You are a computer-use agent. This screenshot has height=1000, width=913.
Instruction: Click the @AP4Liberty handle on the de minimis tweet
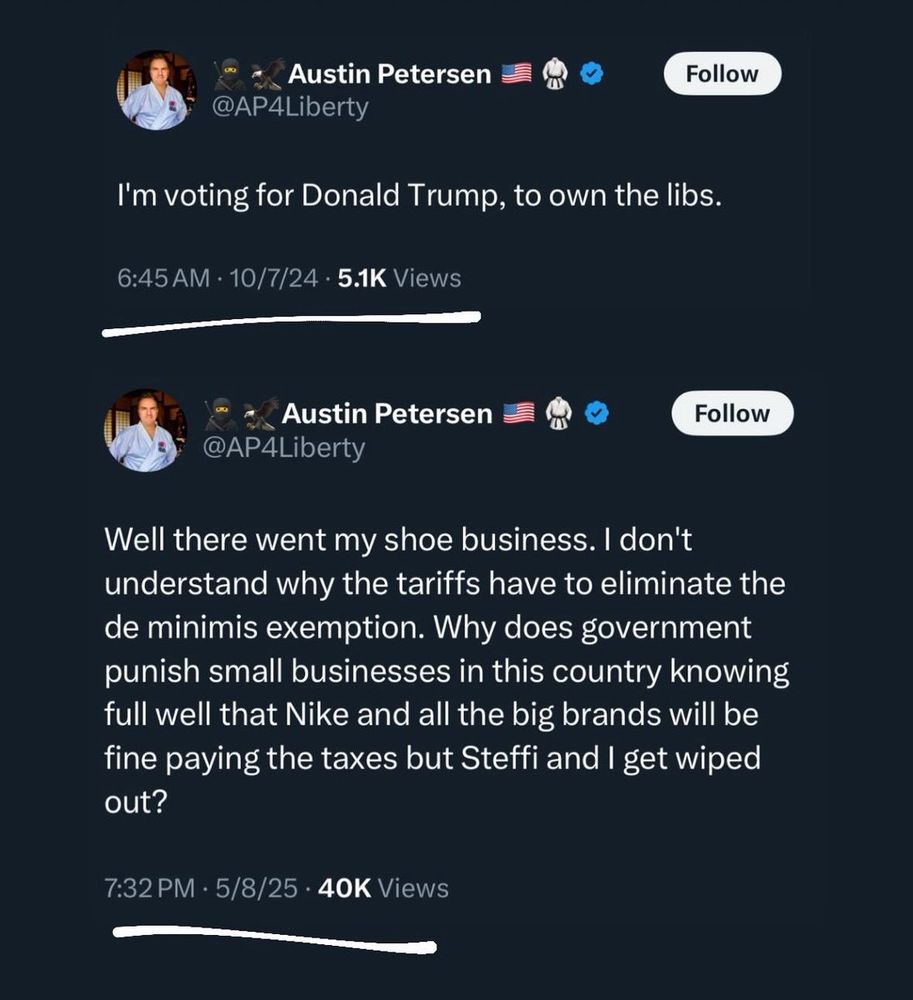click(284, 448)
